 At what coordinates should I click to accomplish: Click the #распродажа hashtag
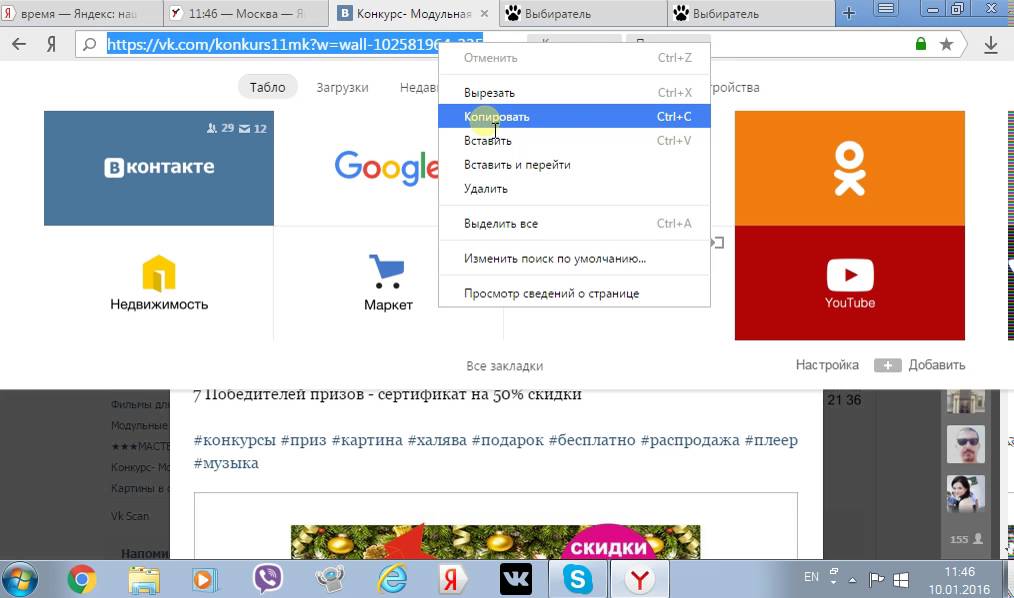point(689,440)
